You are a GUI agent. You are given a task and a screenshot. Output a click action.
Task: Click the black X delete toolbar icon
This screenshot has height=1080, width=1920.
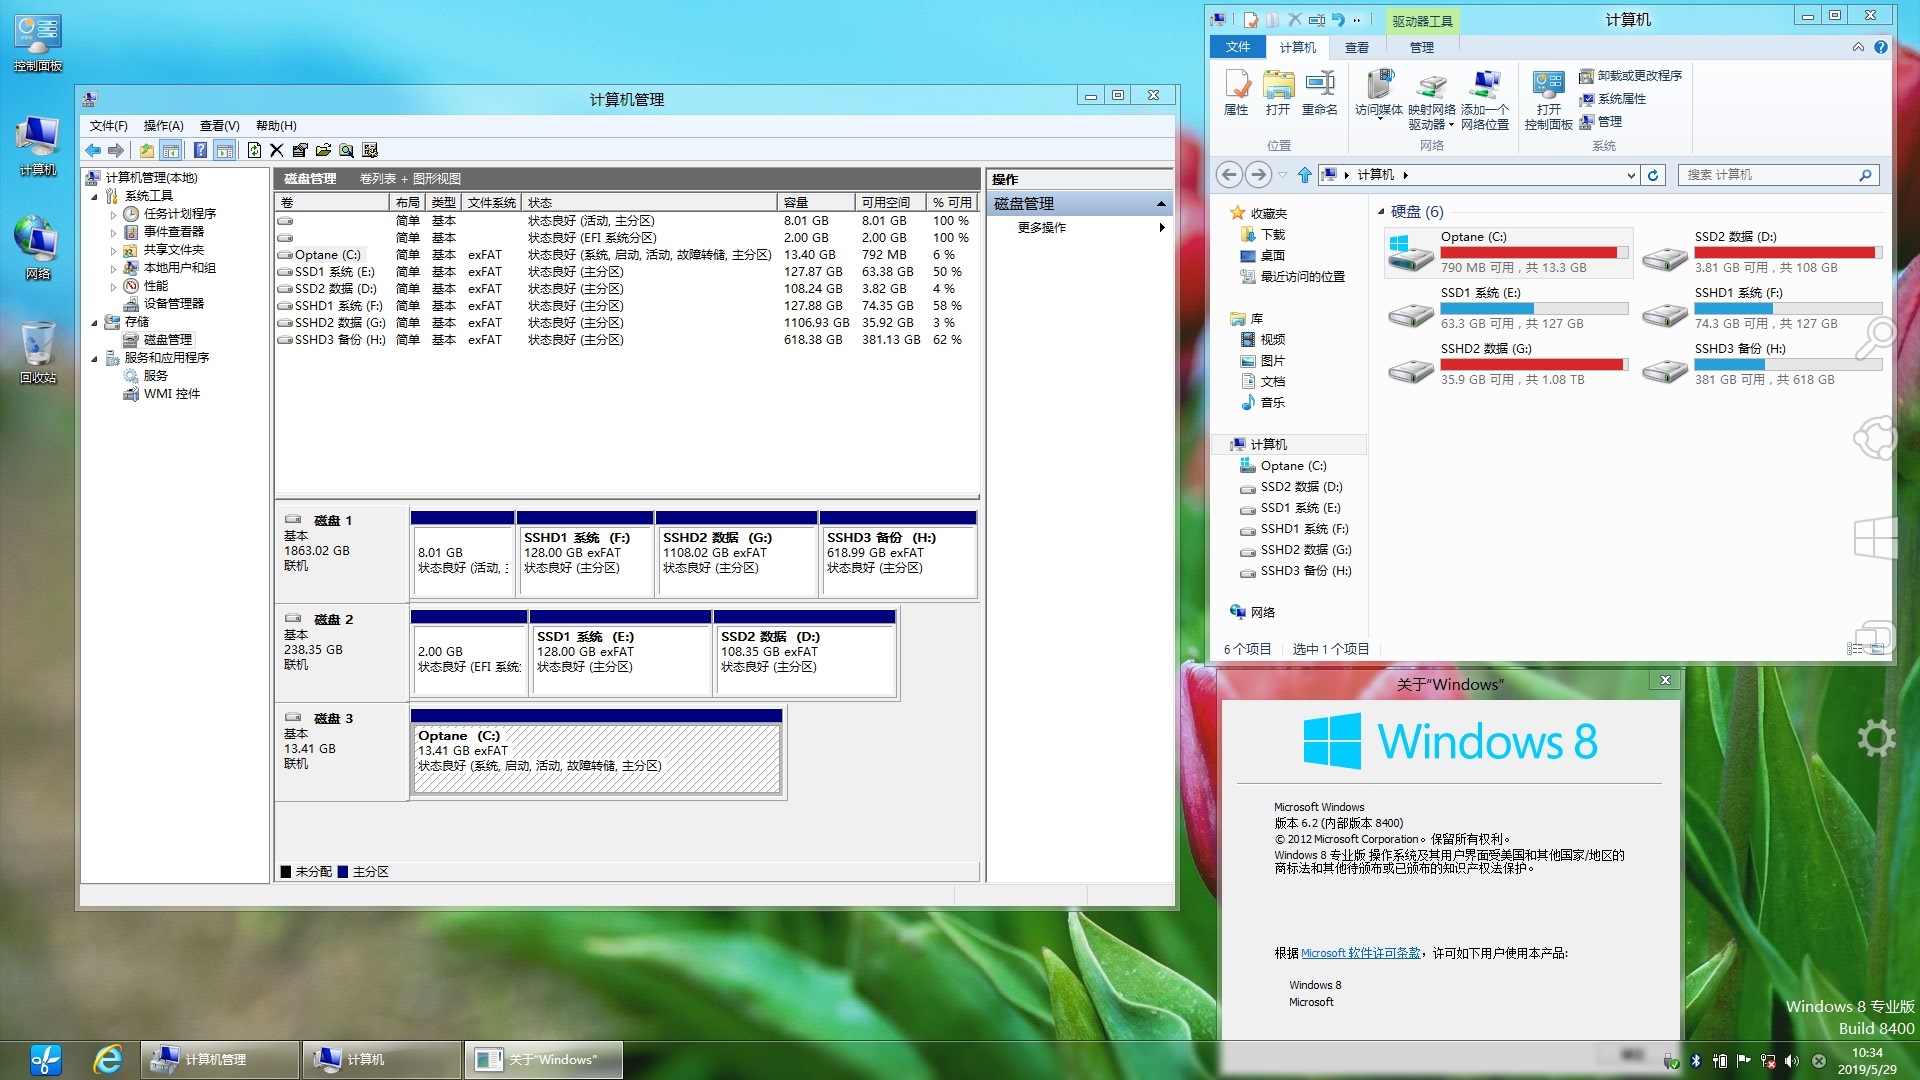[277, 150]
